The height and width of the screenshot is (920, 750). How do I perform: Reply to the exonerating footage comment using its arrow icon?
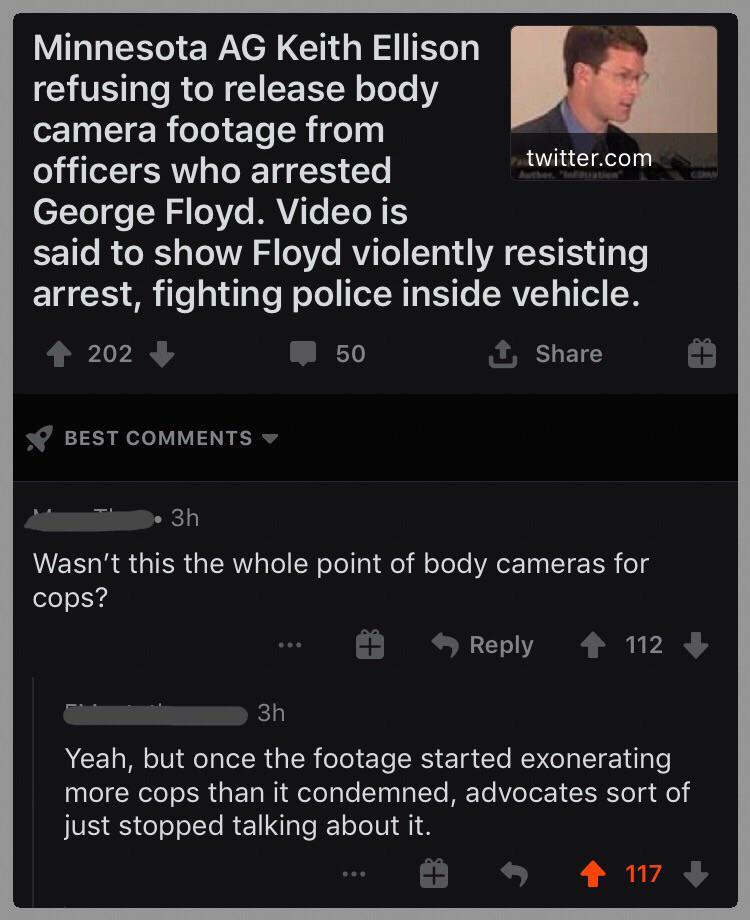(x=514, y=874)
